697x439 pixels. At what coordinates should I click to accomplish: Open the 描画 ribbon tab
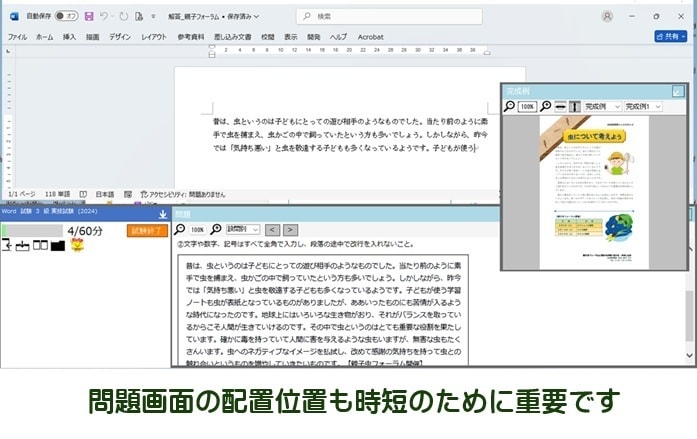click(92, 37)
